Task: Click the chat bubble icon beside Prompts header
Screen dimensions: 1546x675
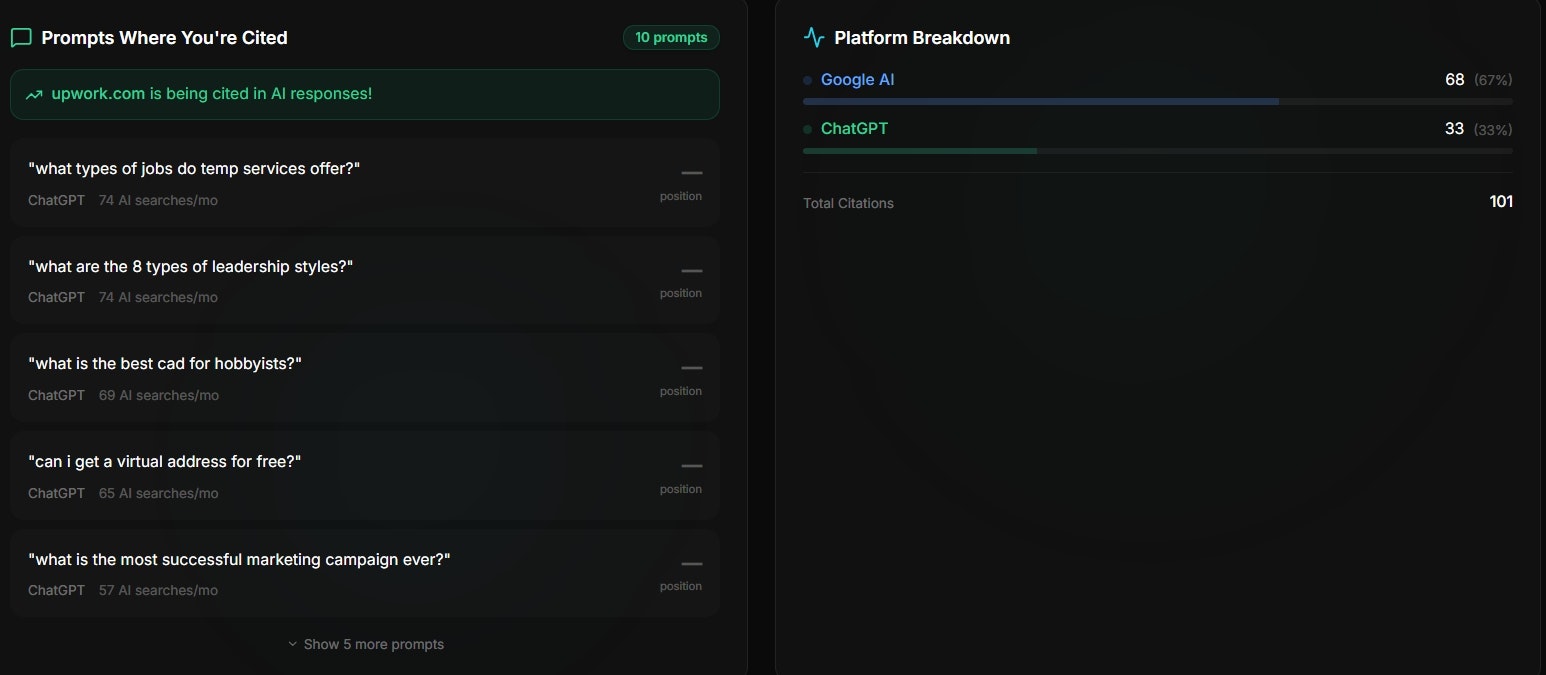Action: [21, 38]
